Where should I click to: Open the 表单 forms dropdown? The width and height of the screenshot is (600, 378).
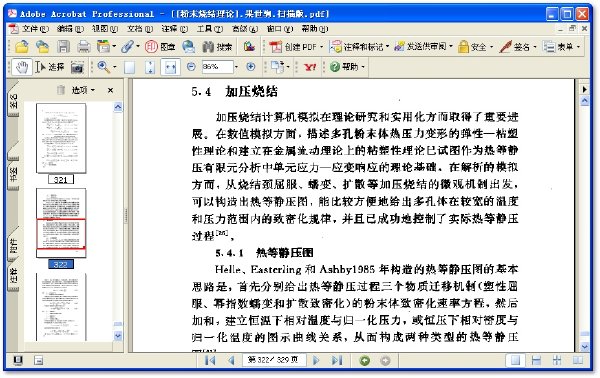click(579, 47)
